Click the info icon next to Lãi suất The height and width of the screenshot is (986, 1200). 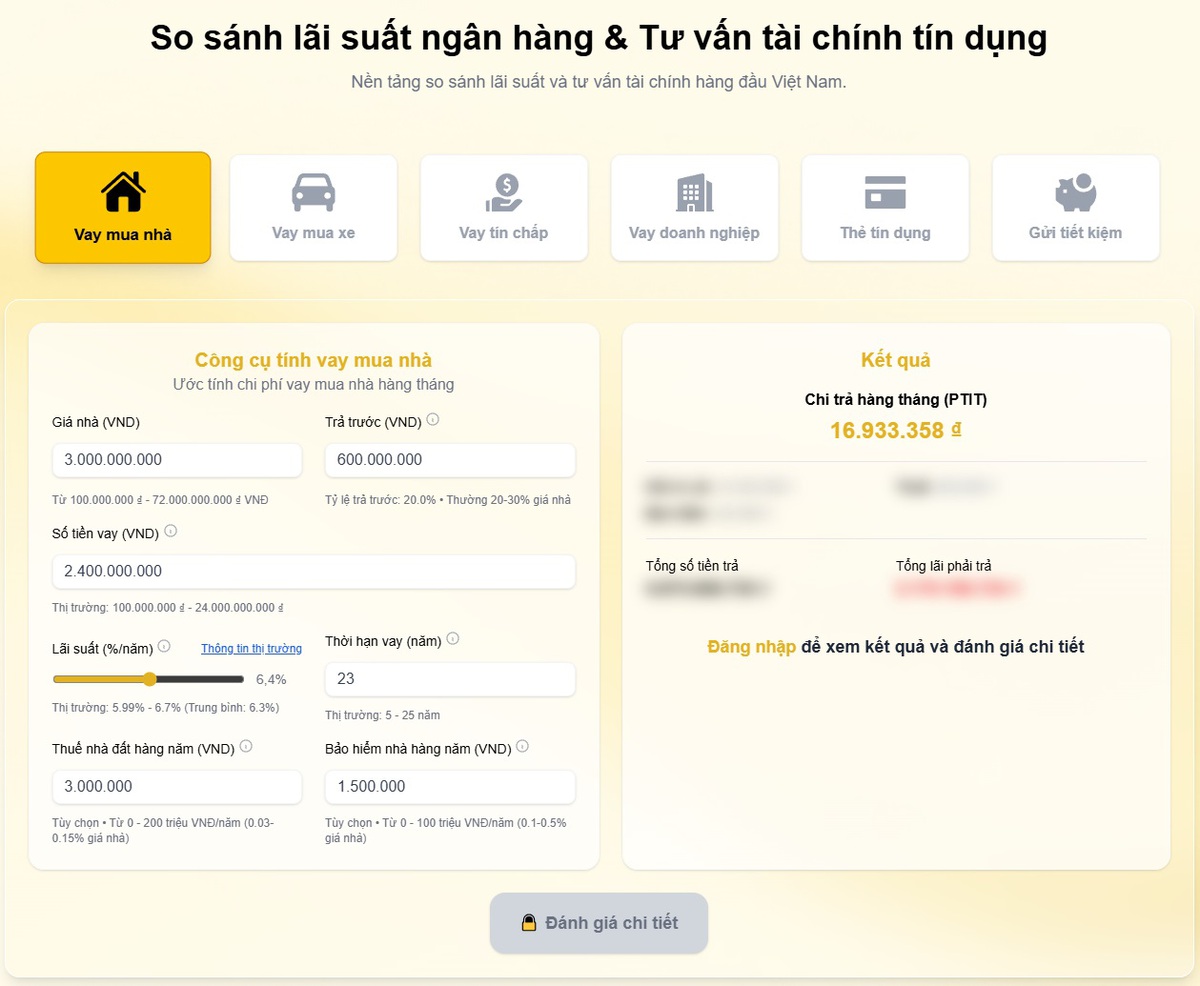[x=164, y=646]
